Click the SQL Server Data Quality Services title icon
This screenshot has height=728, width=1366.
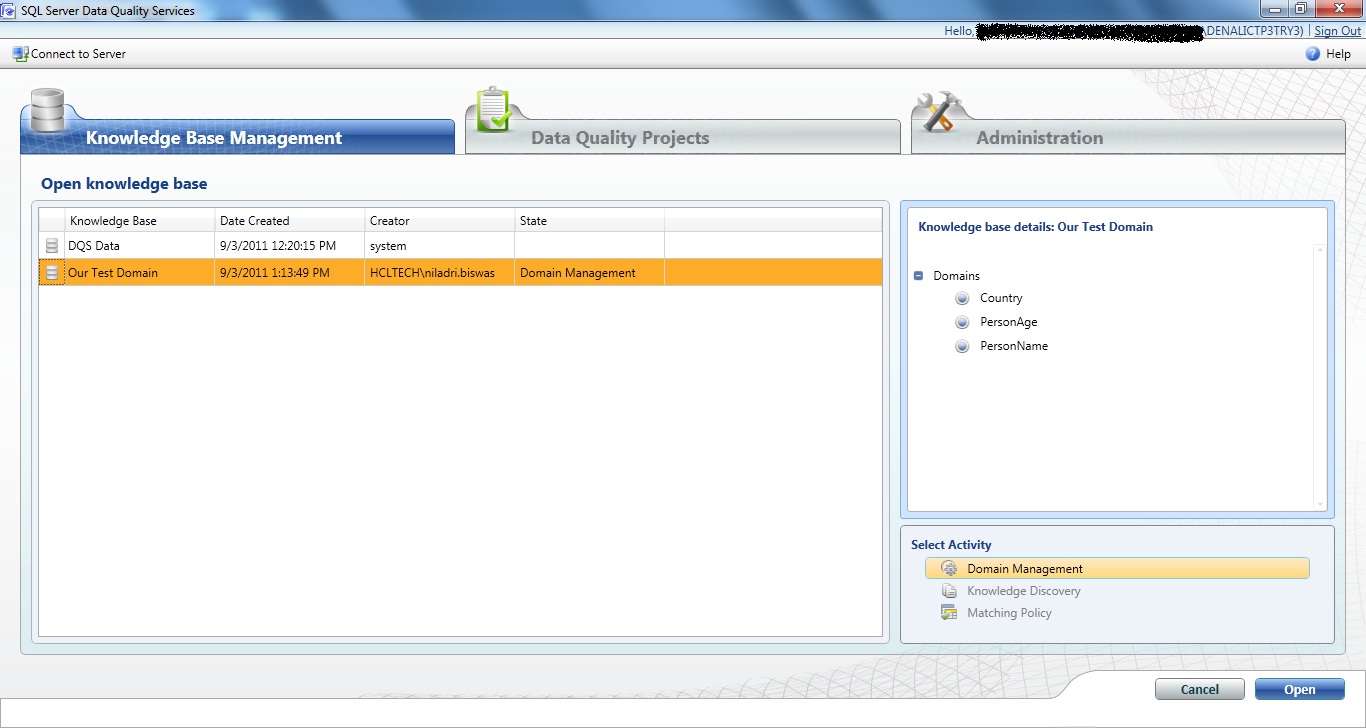tap(9, 10)
